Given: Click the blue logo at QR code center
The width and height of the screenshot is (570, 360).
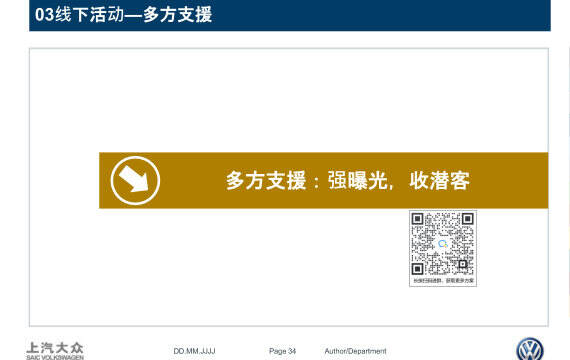Looking at the screenshot, I should (x=442, y=244).
